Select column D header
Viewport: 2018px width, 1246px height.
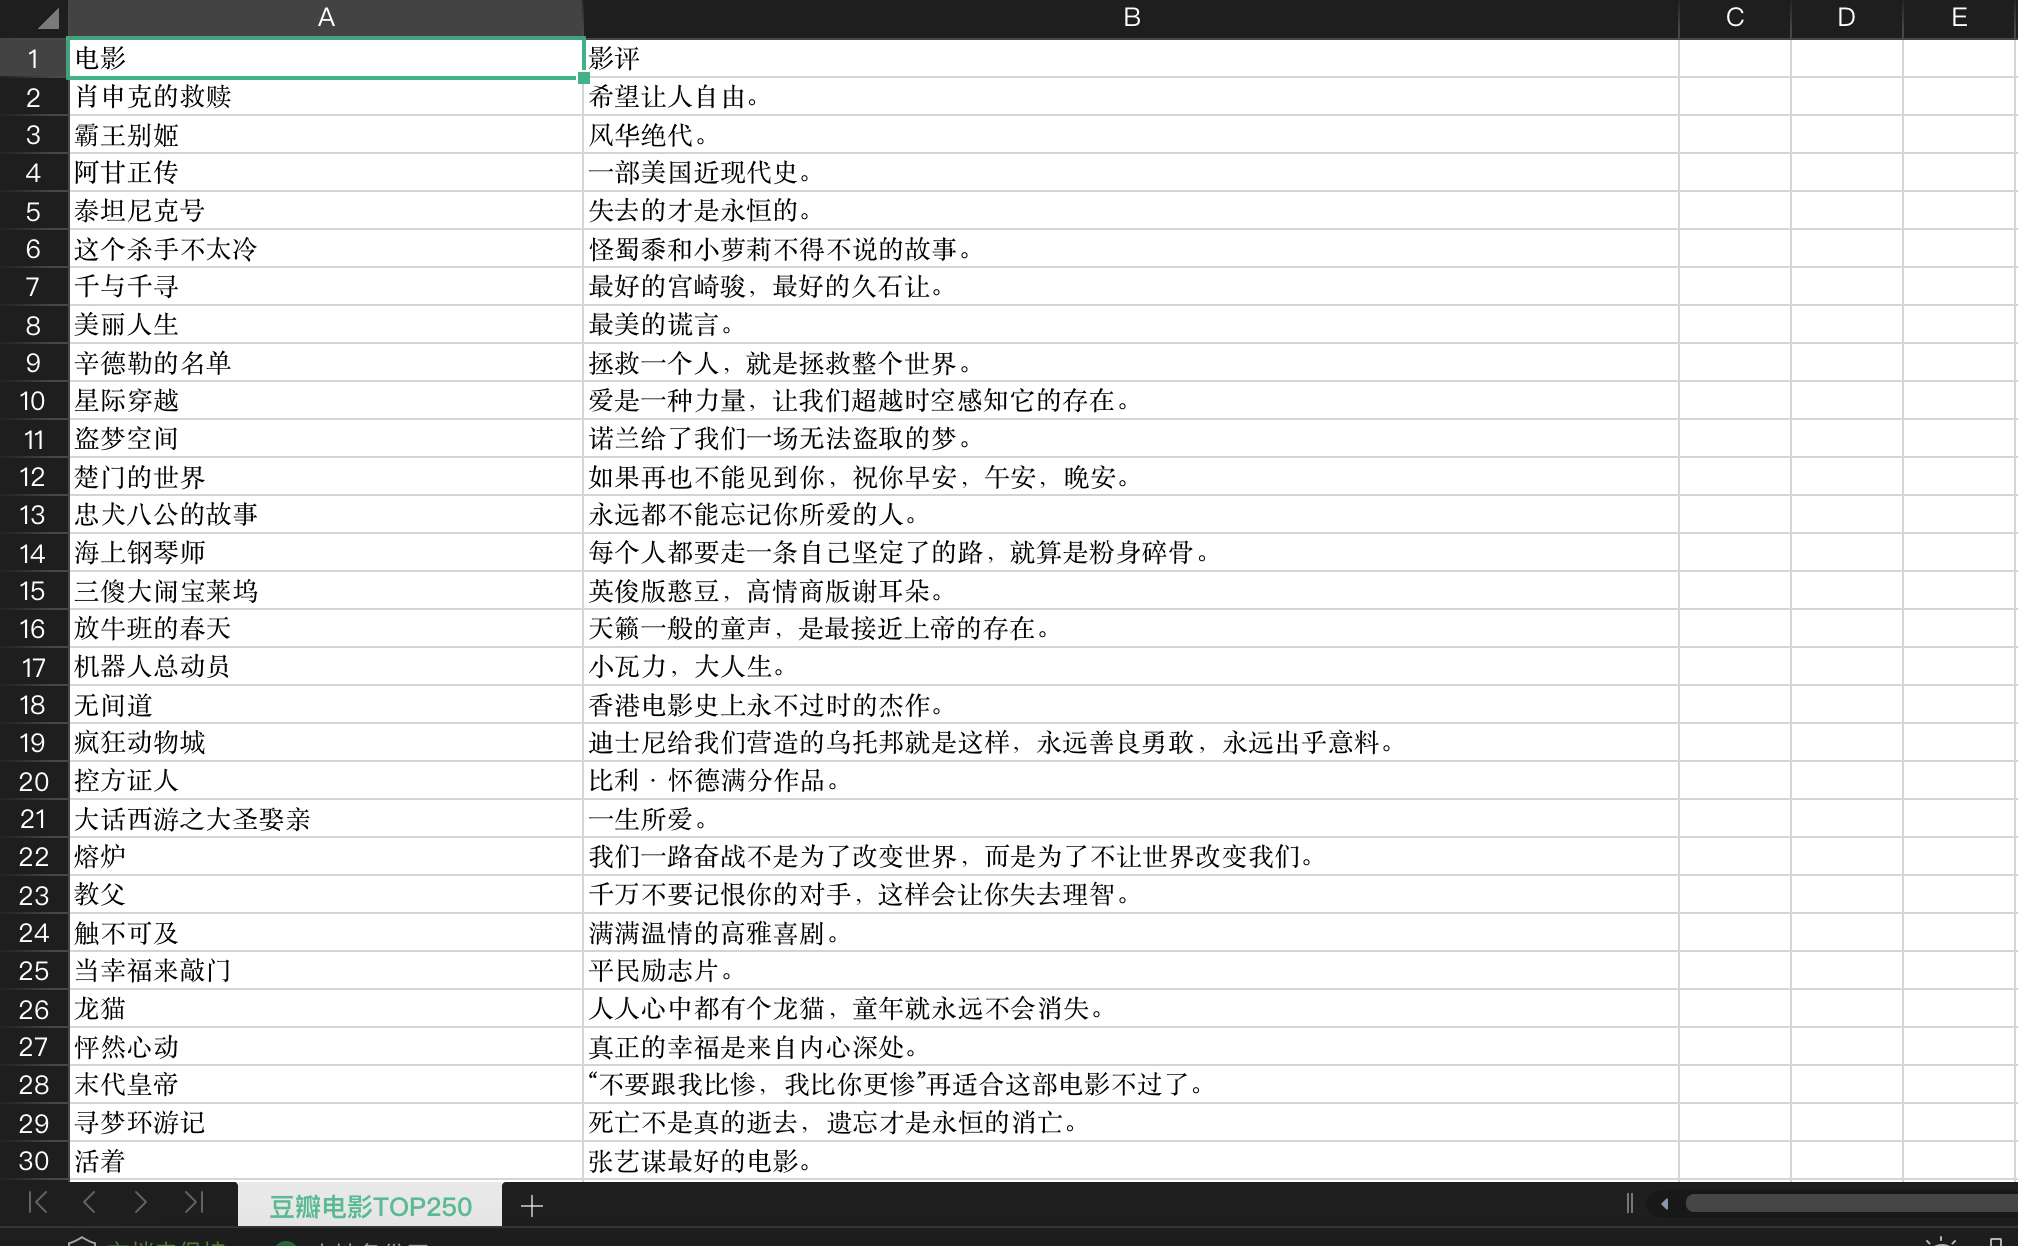pyautogui.click(x=1847, y=18)
